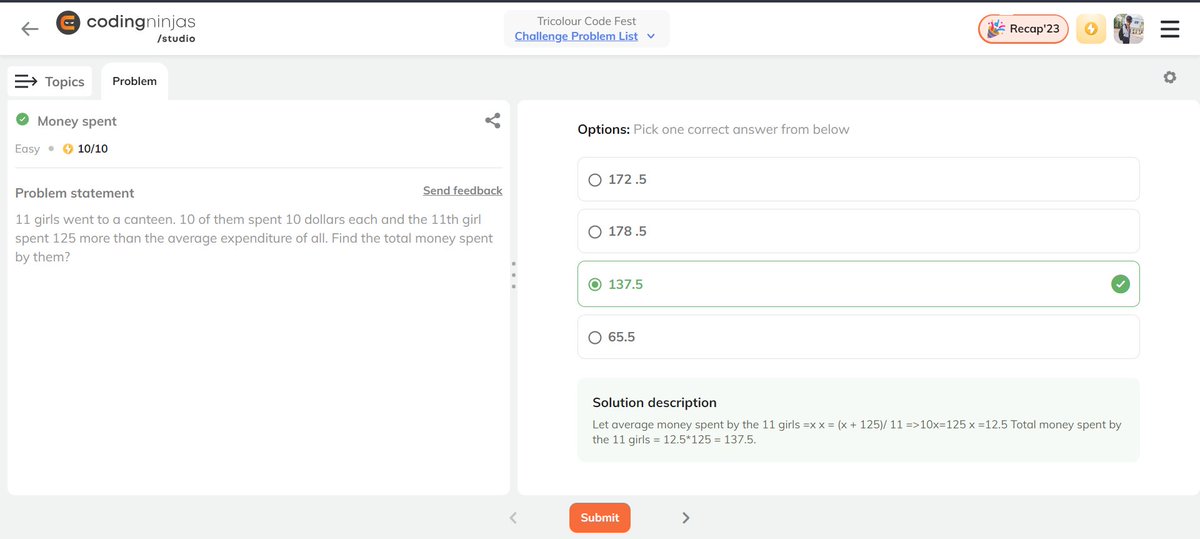The image size is (1200, 539).
Task: Click the Solution description heading
Action: (x=655, y=402)
